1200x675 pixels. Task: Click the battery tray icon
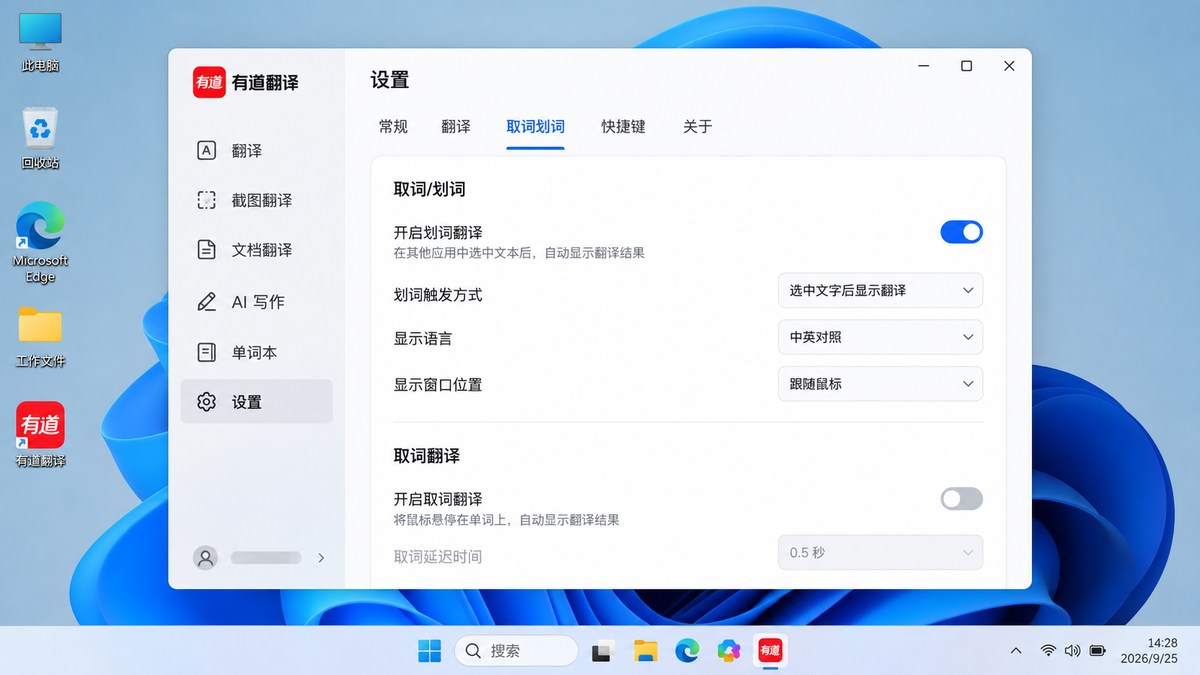tap(1097, 651)
